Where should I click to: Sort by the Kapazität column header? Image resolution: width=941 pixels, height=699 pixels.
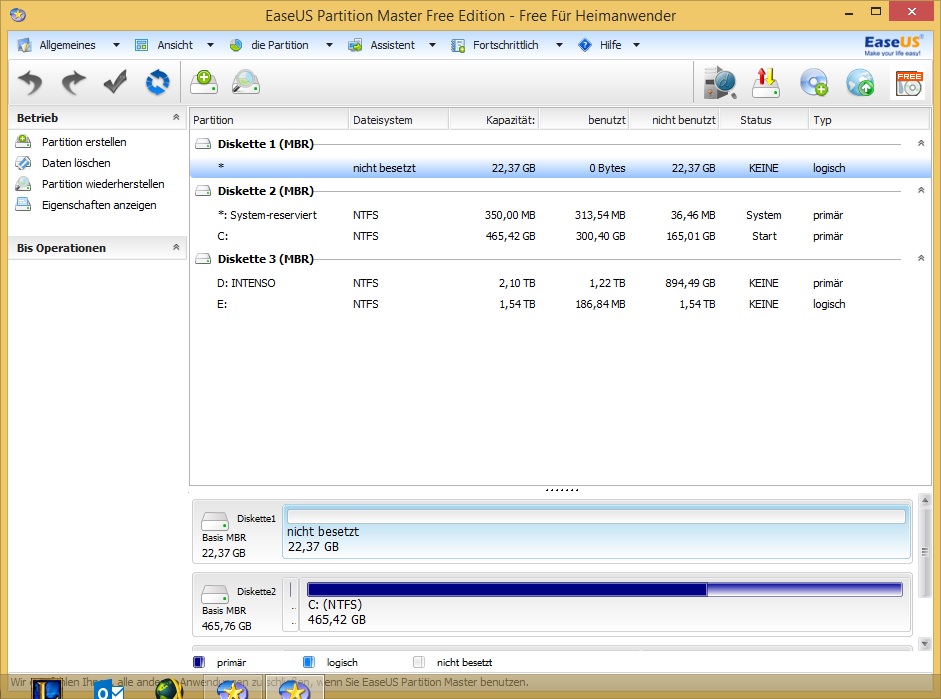(493, 120)
